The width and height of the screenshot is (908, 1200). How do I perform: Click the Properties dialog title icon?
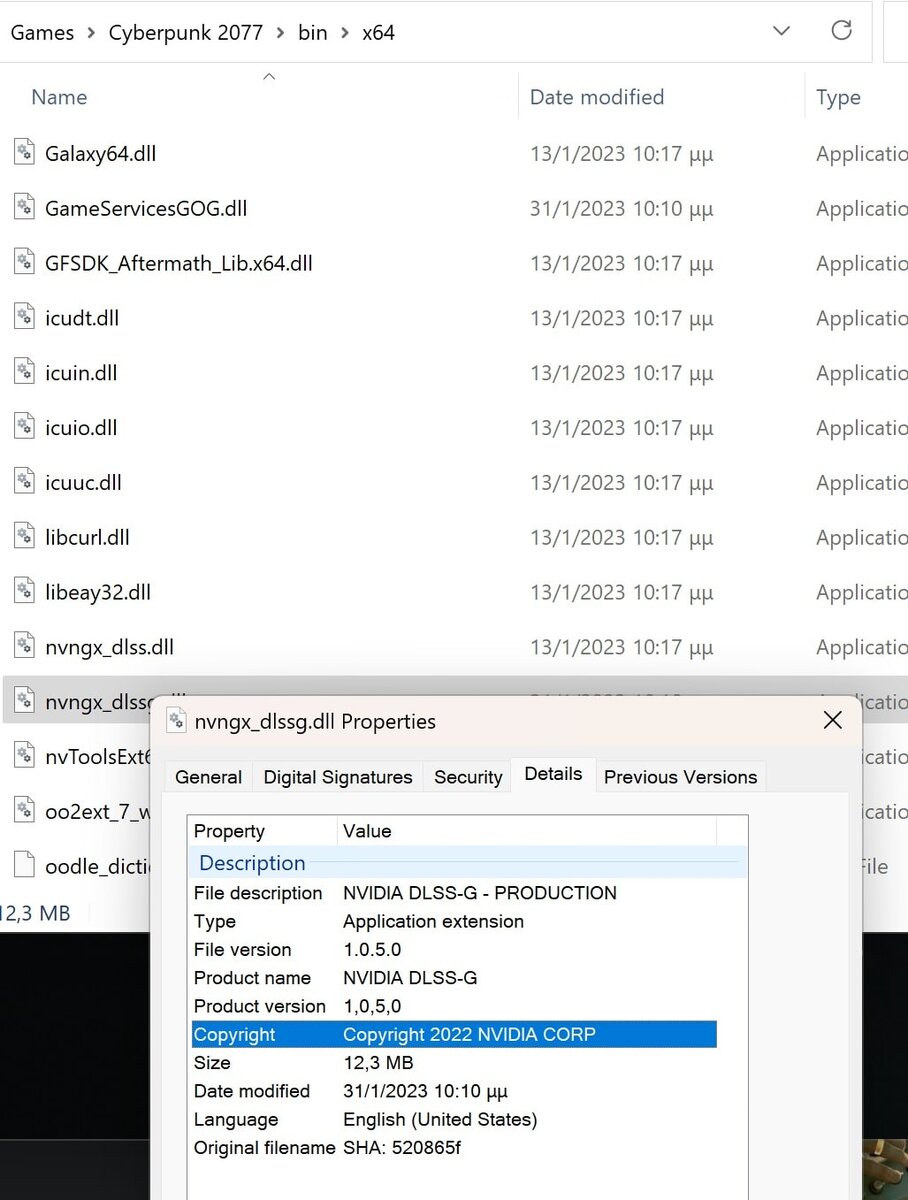(x=177, y=721)
